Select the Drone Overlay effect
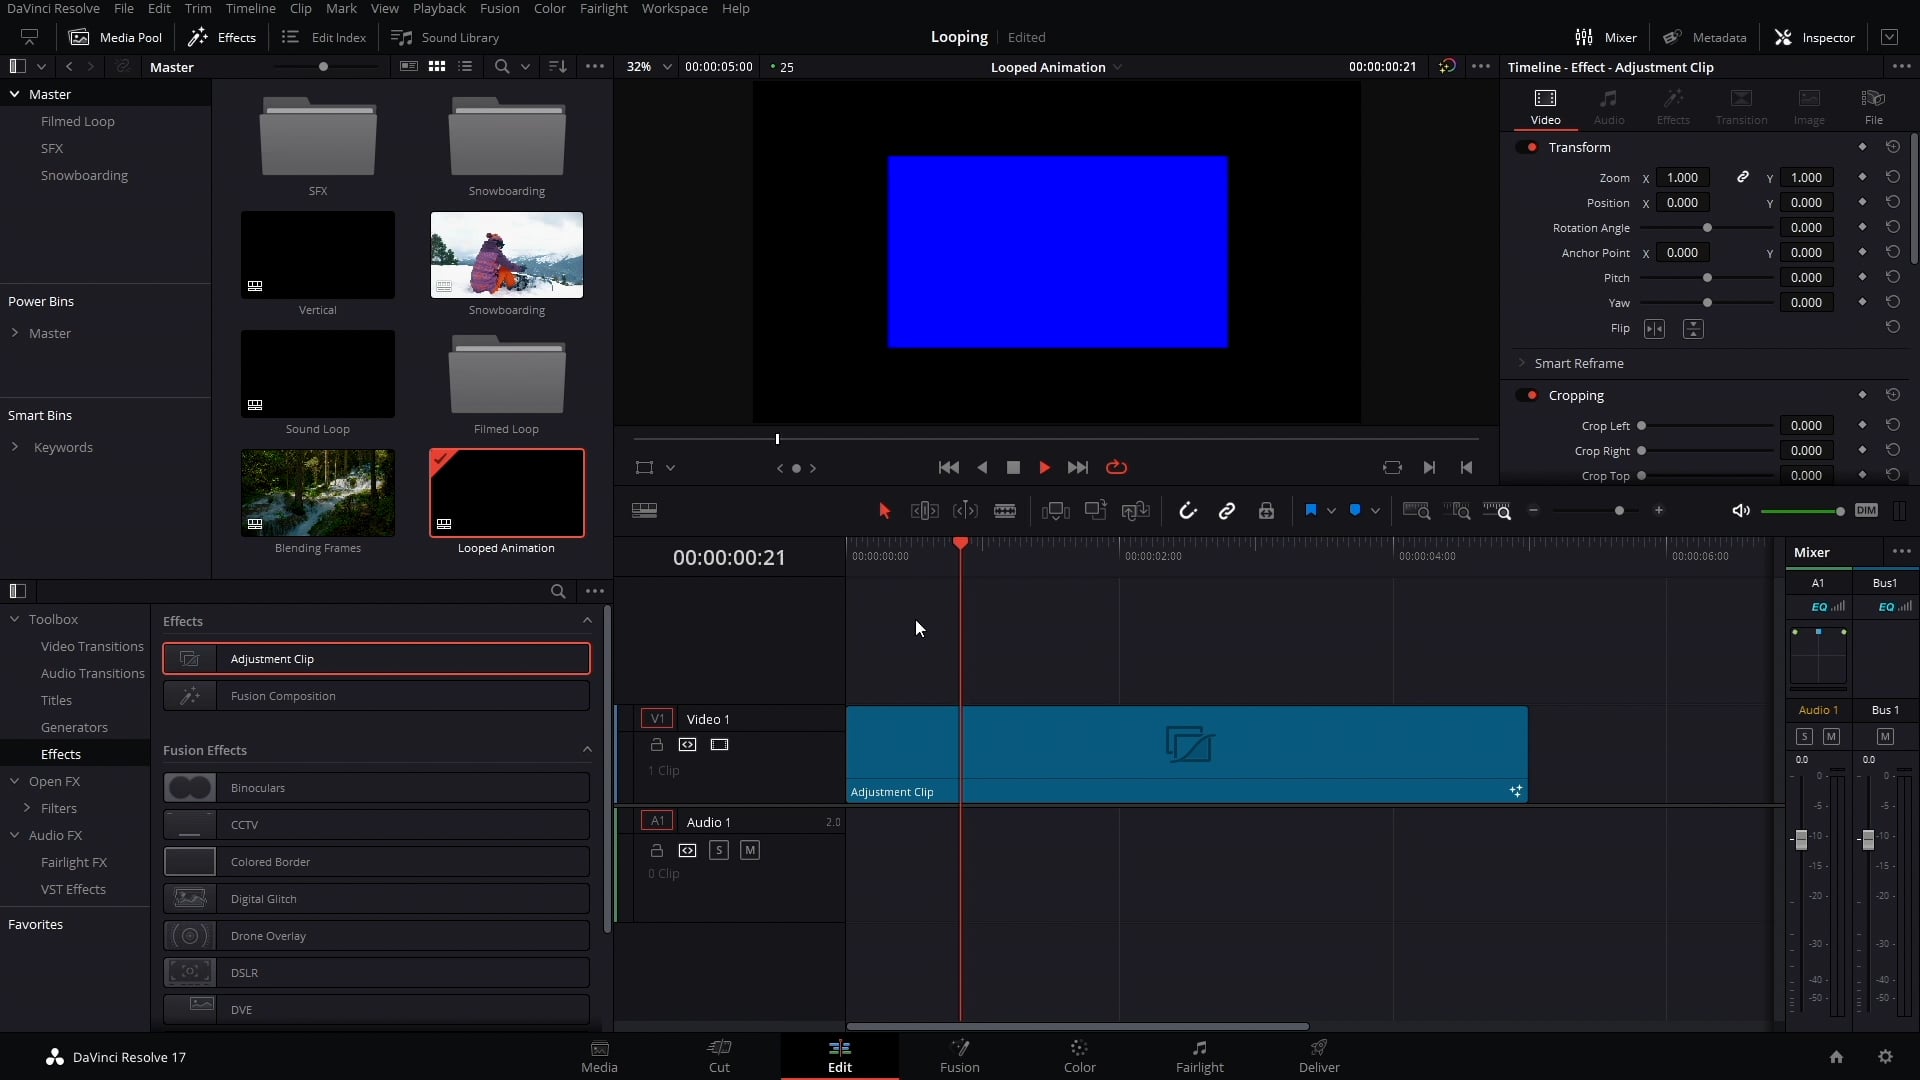 (x=376, y=935)
